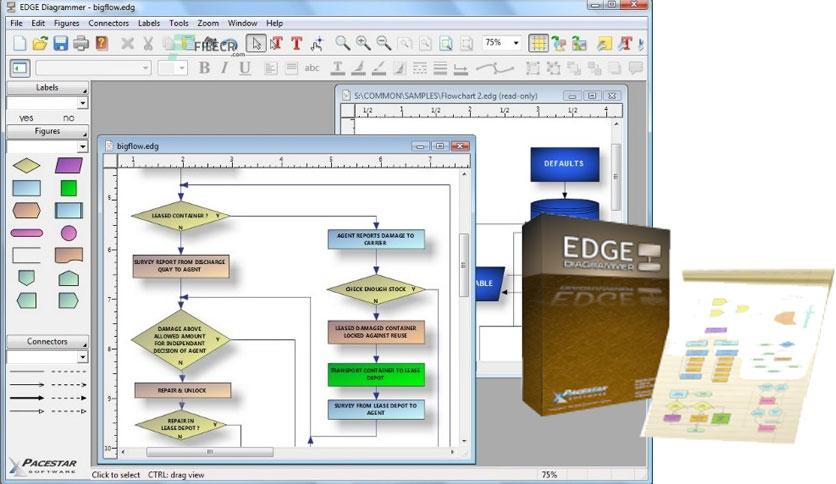Select the yellow diamond decision figure
This screenshot has width=836, height=484.
click(26, 165)
